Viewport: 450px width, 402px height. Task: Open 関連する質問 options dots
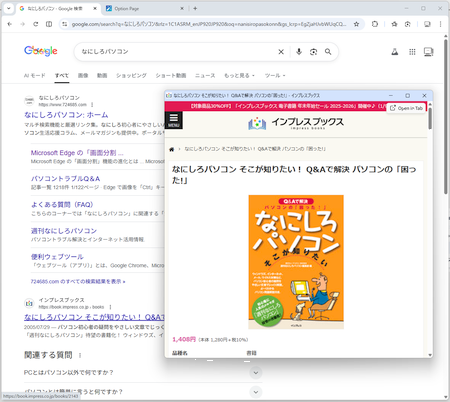(80, 355)
